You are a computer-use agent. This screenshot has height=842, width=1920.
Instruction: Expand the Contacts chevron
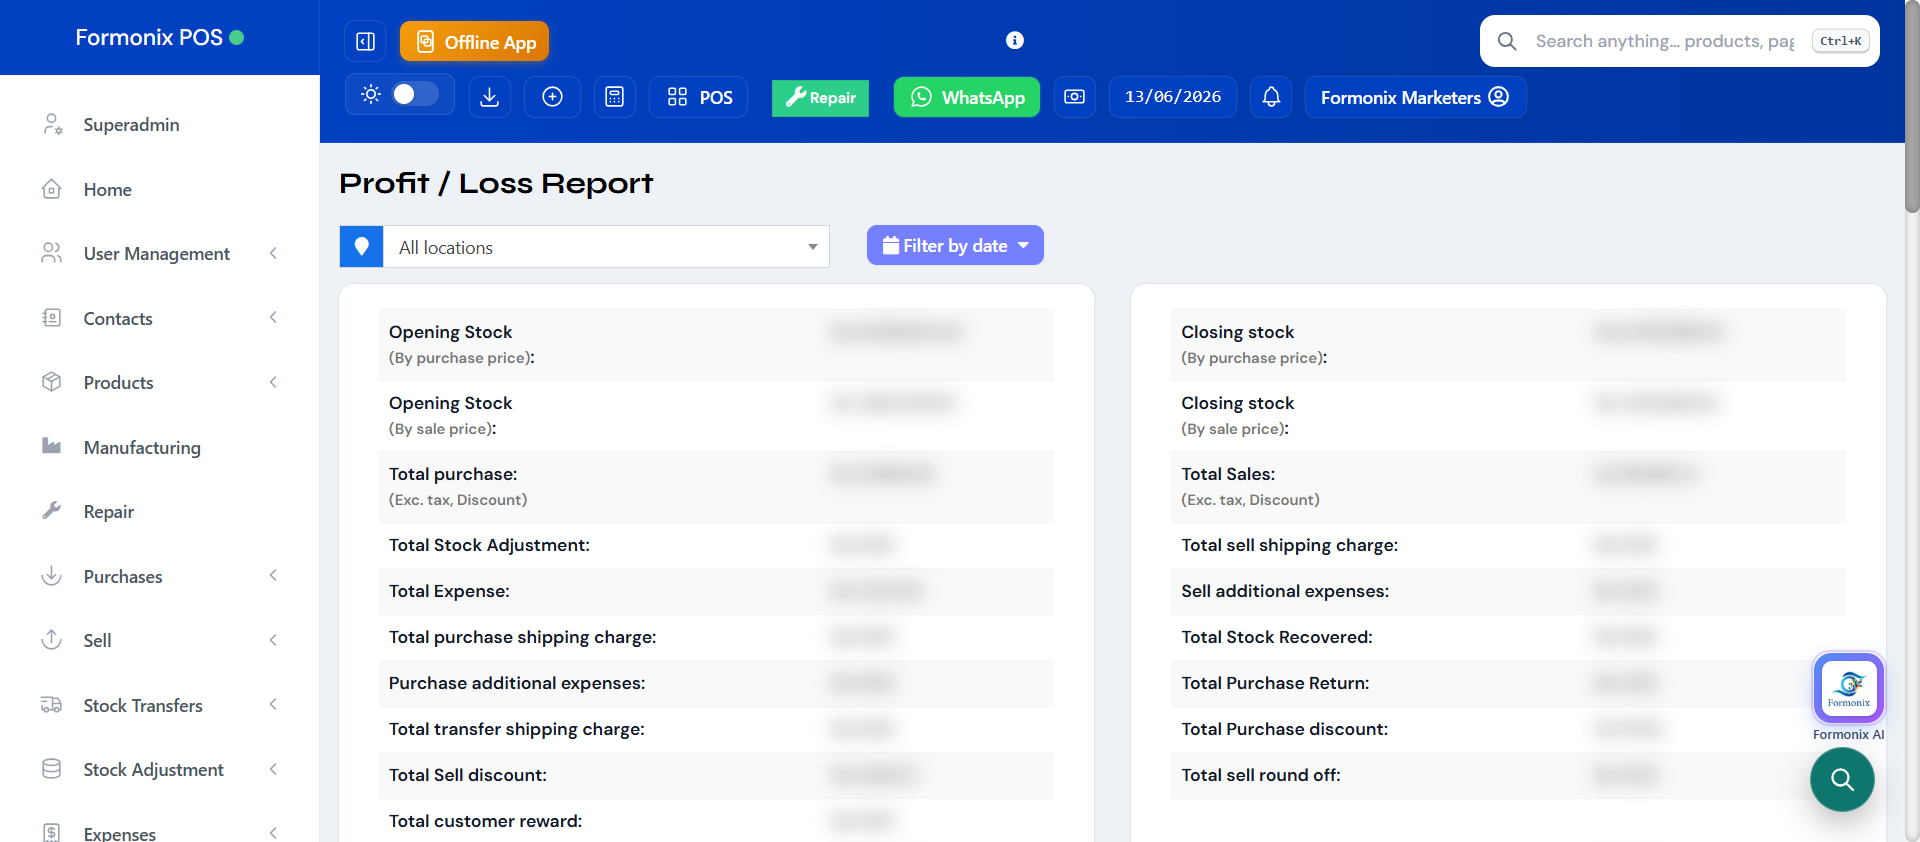[x=273, y=317]
